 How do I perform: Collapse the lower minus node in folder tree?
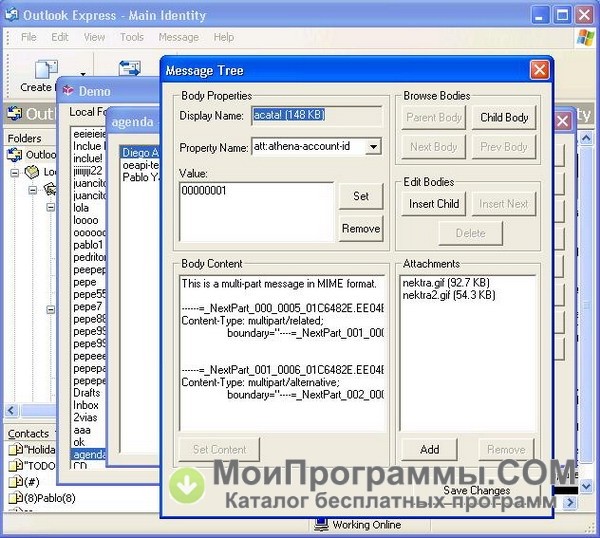pos(51,309)
